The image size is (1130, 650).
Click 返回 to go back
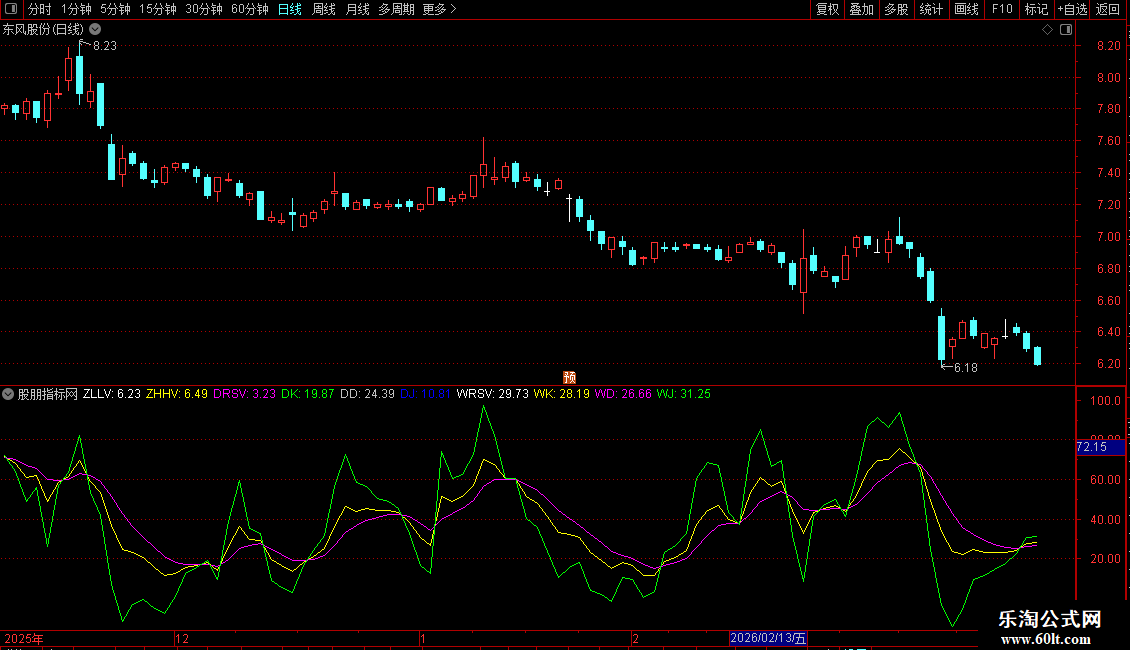1108,10
